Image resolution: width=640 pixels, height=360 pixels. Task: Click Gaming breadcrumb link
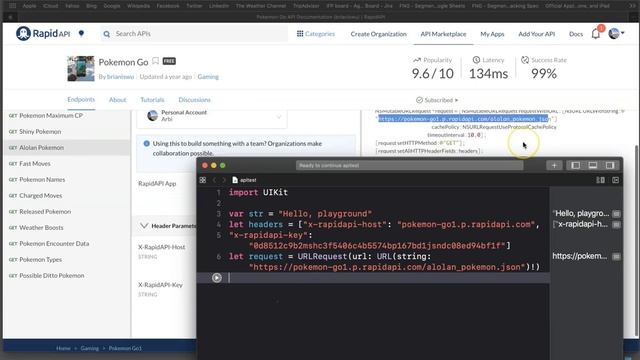click(x=89, y=348)
